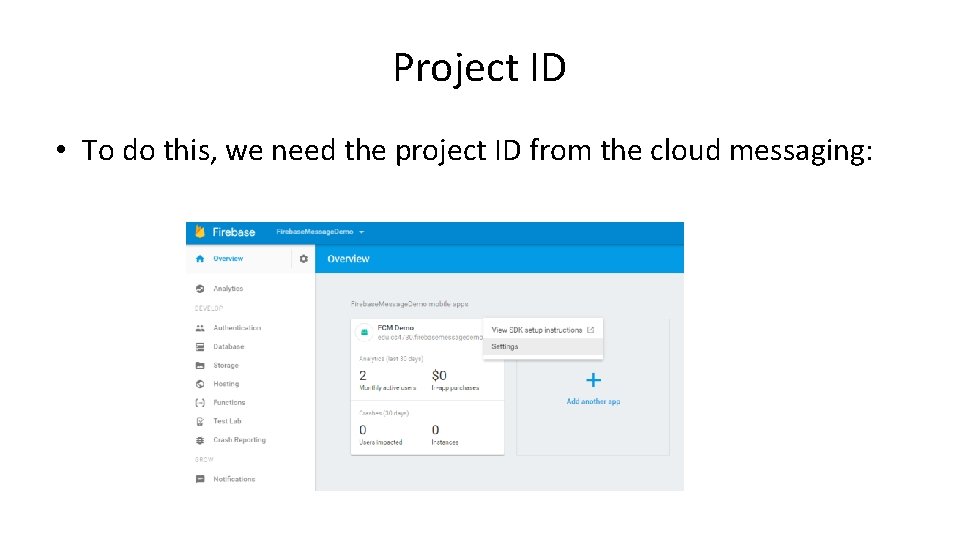
Task: Click the 2 monthly active users value
Action: coord(362,375)
